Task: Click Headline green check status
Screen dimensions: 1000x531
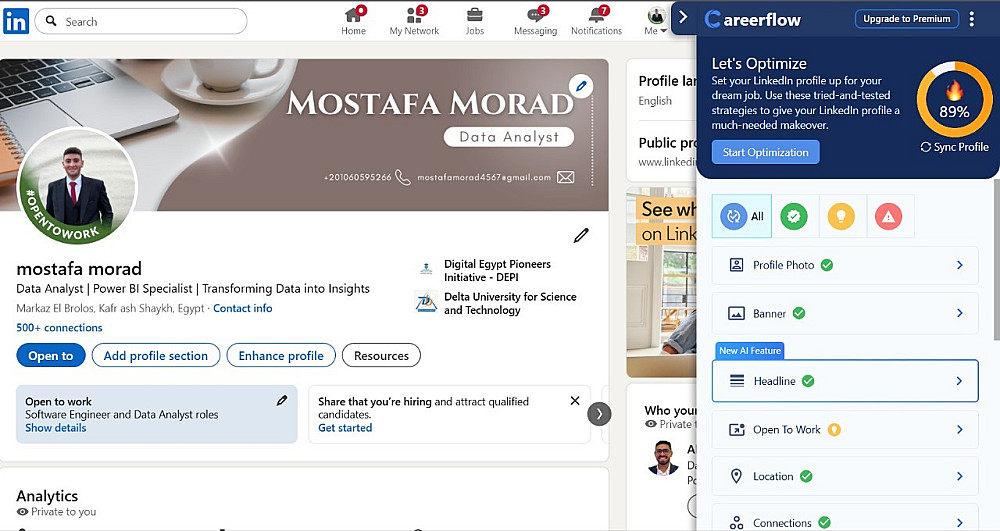Action: (x=808, y=381)
